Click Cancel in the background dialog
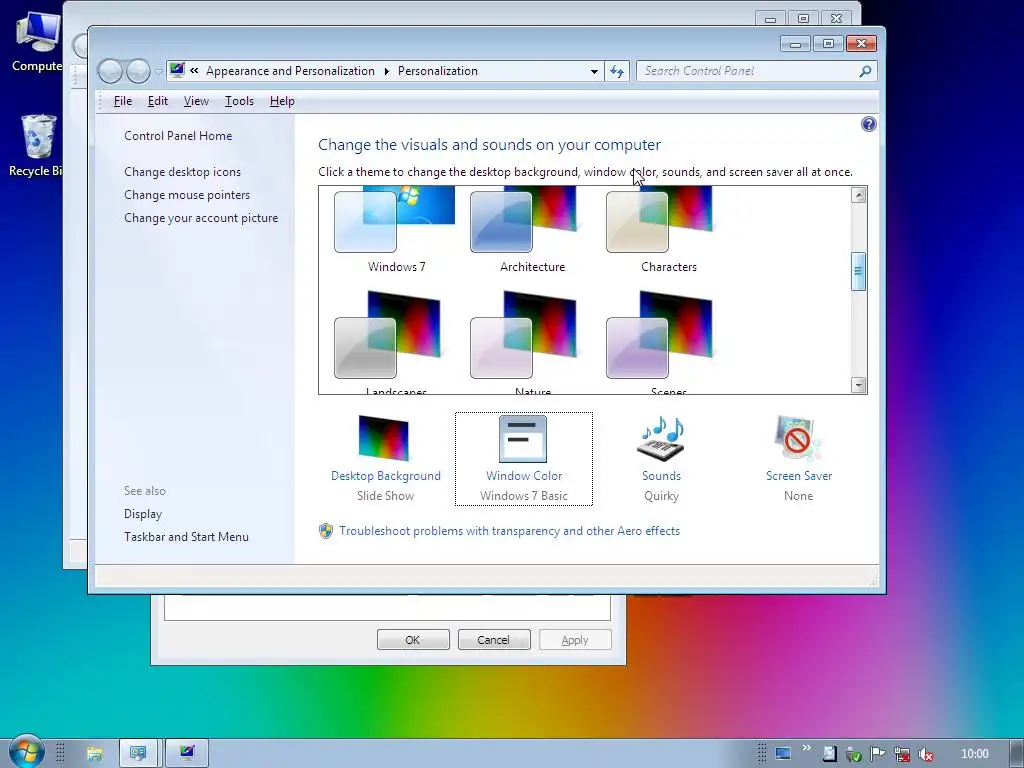Image resolution: width=1024 pixels, height=768 pixels. [494, 640]
